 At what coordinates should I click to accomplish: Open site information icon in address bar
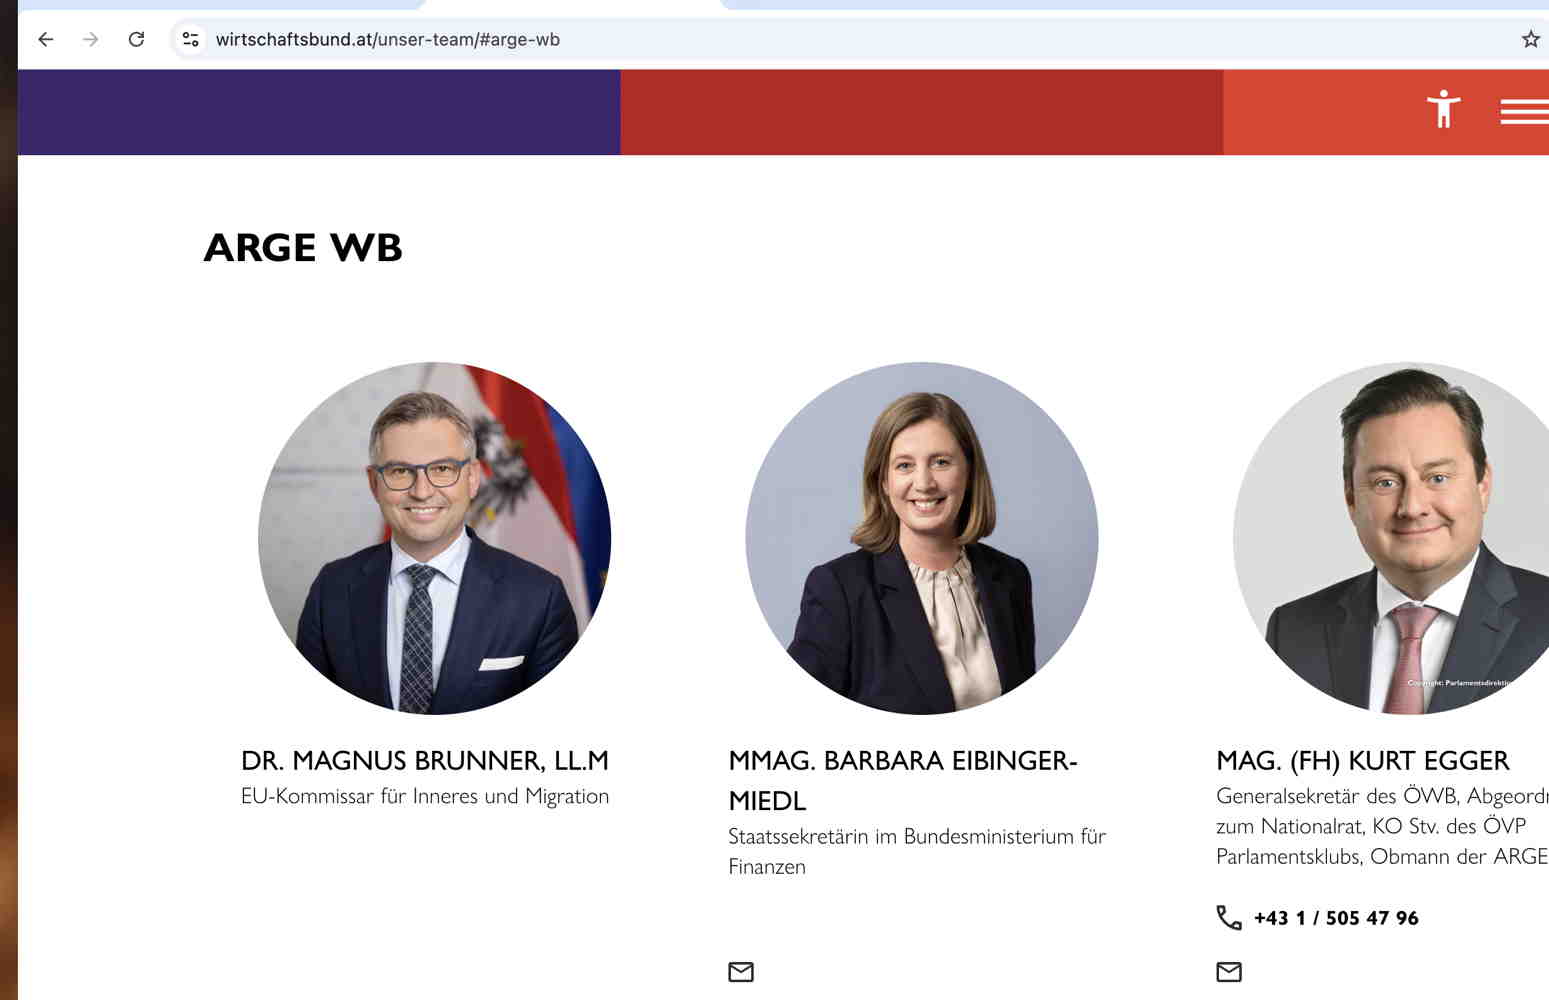click(x=190, y=40)
